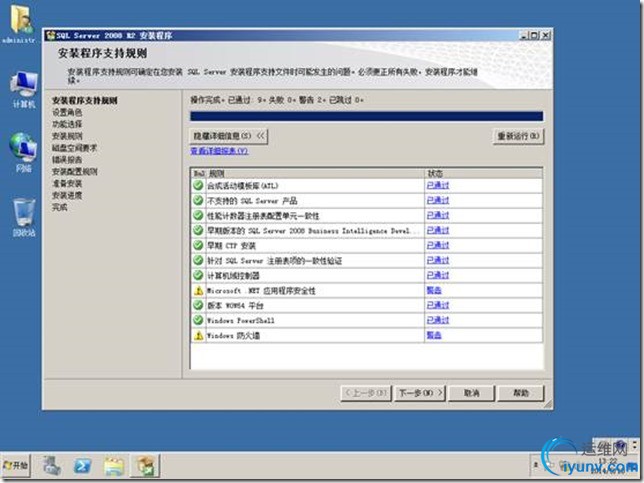Select 完成 step in sidebar
The width and height of the screenshot is (644, 483).
click(60, 207)
